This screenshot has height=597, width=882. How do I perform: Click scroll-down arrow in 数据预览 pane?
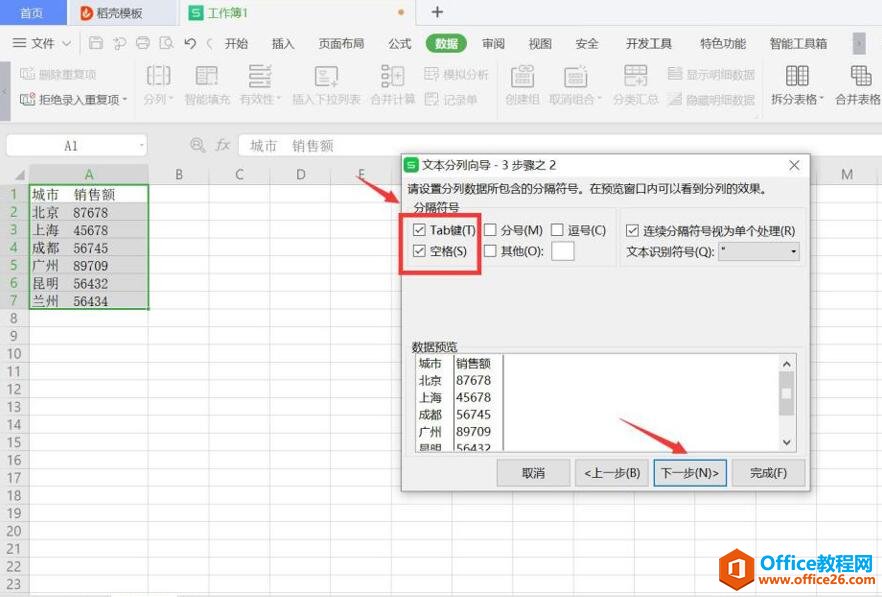(x=786, y=442)
